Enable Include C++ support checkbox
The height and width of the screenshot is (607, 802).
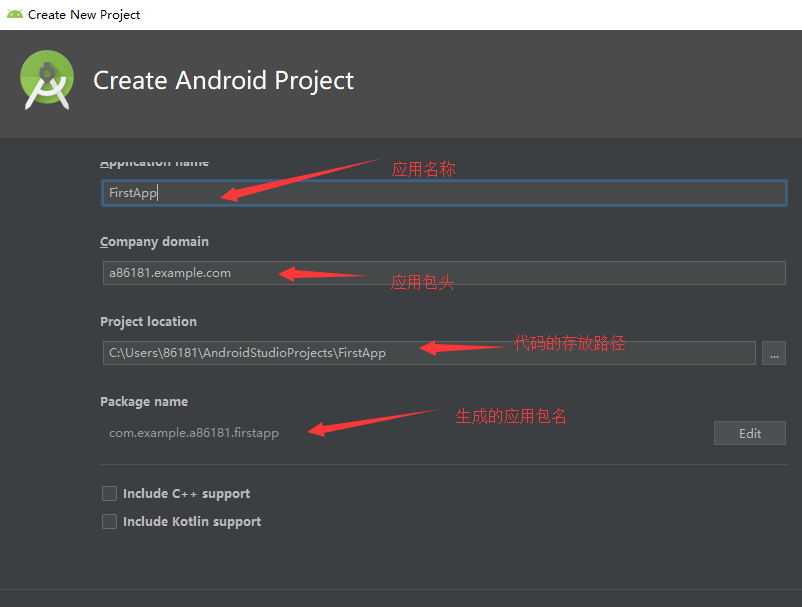[109, 493]
